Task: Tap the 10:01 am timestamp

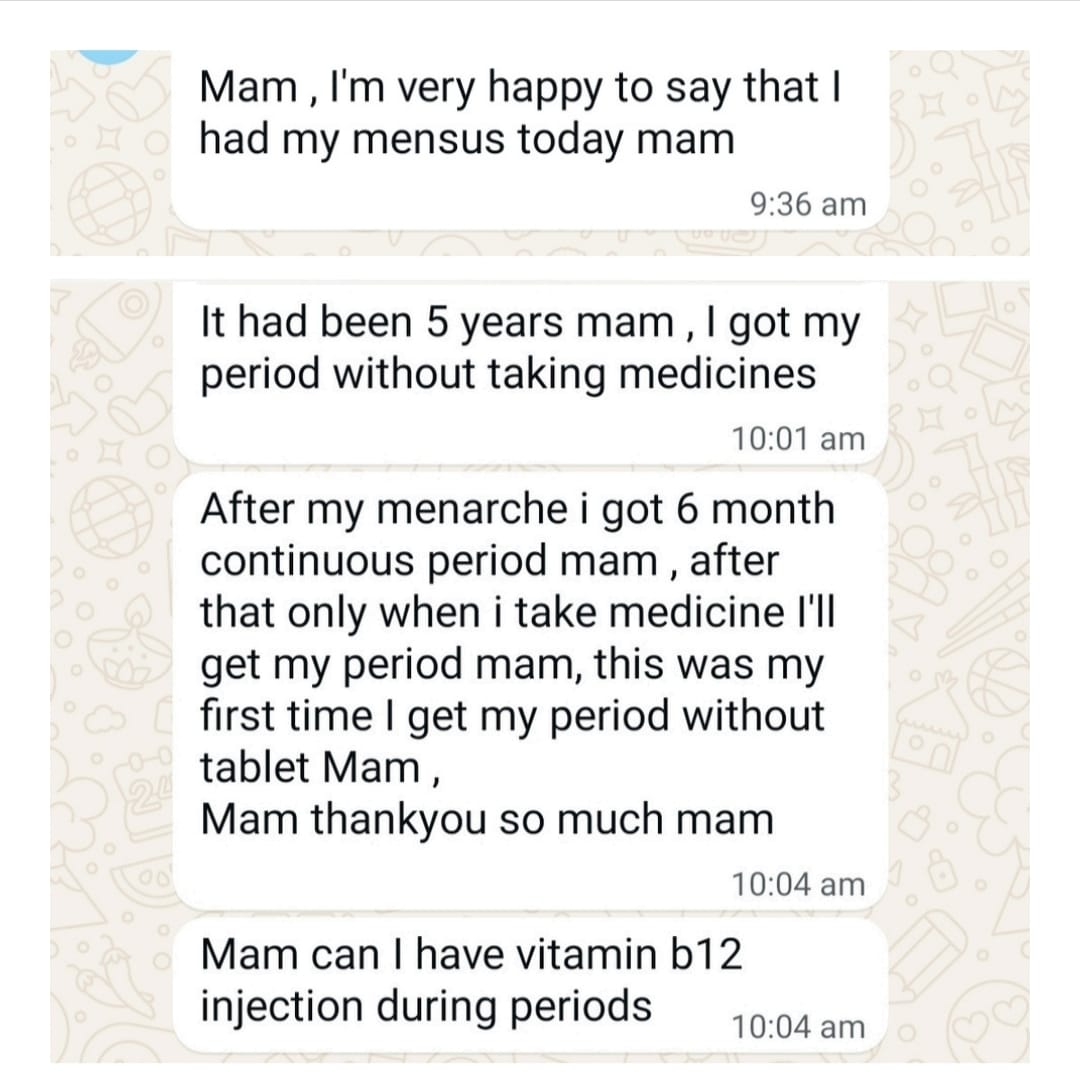Action: (797, 438)
